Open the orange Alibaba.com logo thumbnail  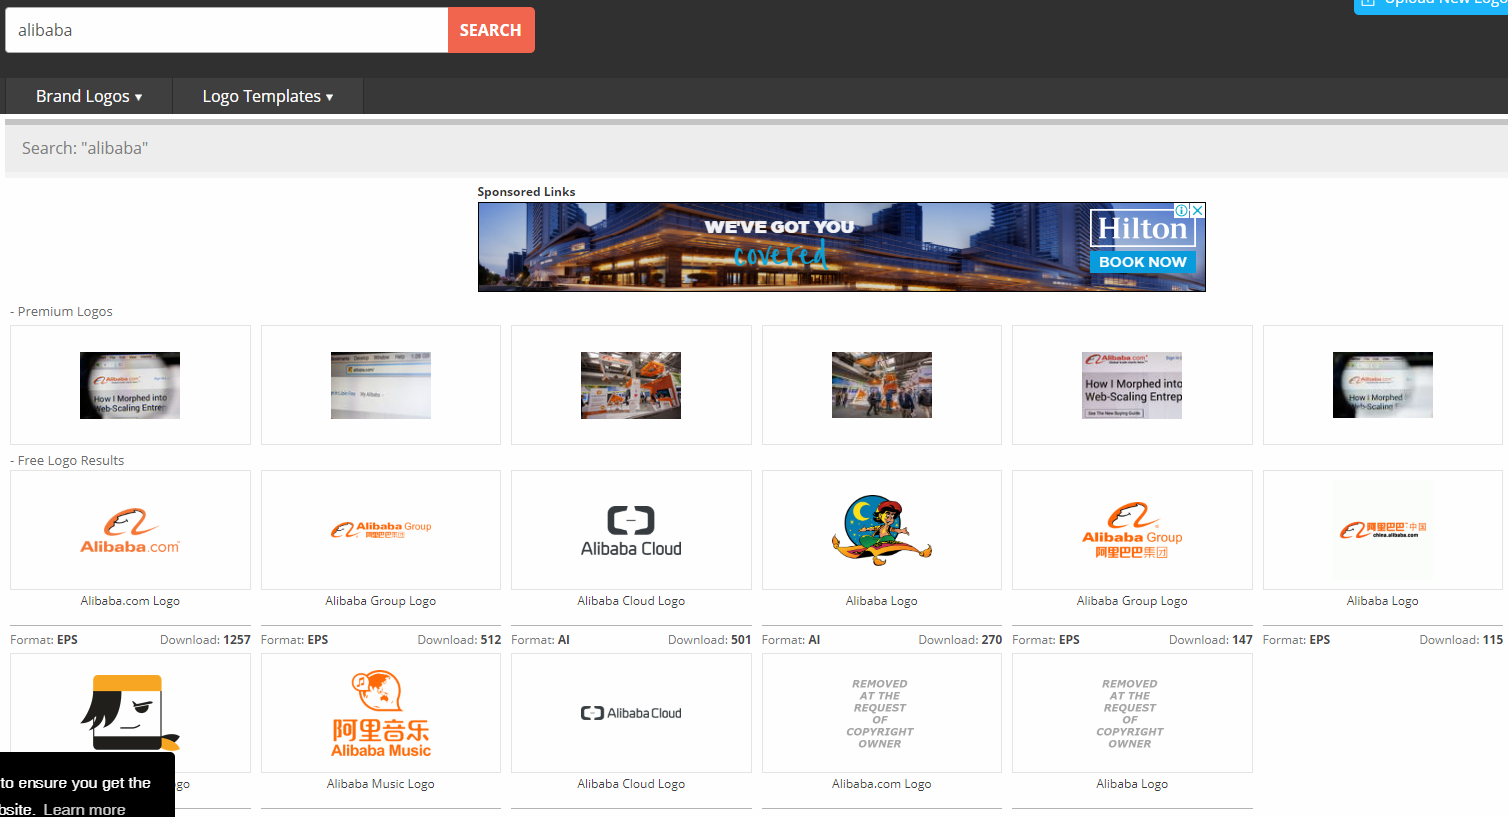pos(130,530)
